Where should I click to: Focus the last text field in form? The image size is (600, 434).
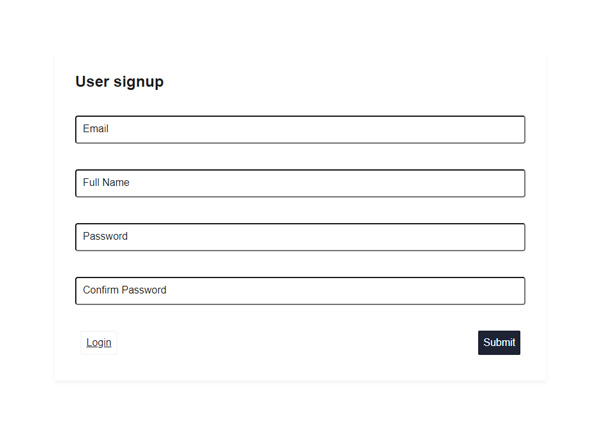(300, 291)
